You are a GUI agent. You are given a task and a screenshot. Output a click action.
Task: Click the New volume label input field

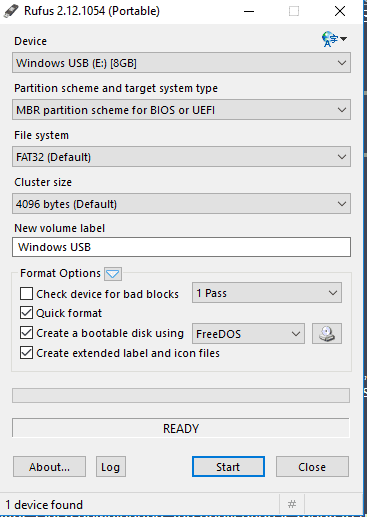[x=181, y=247]
